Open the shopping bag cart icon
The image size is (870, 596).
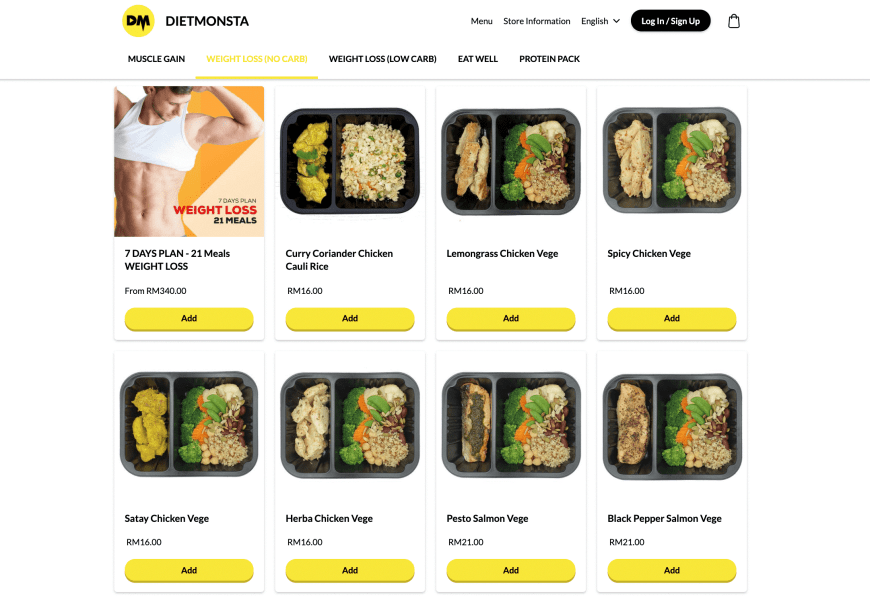(734, 21)
